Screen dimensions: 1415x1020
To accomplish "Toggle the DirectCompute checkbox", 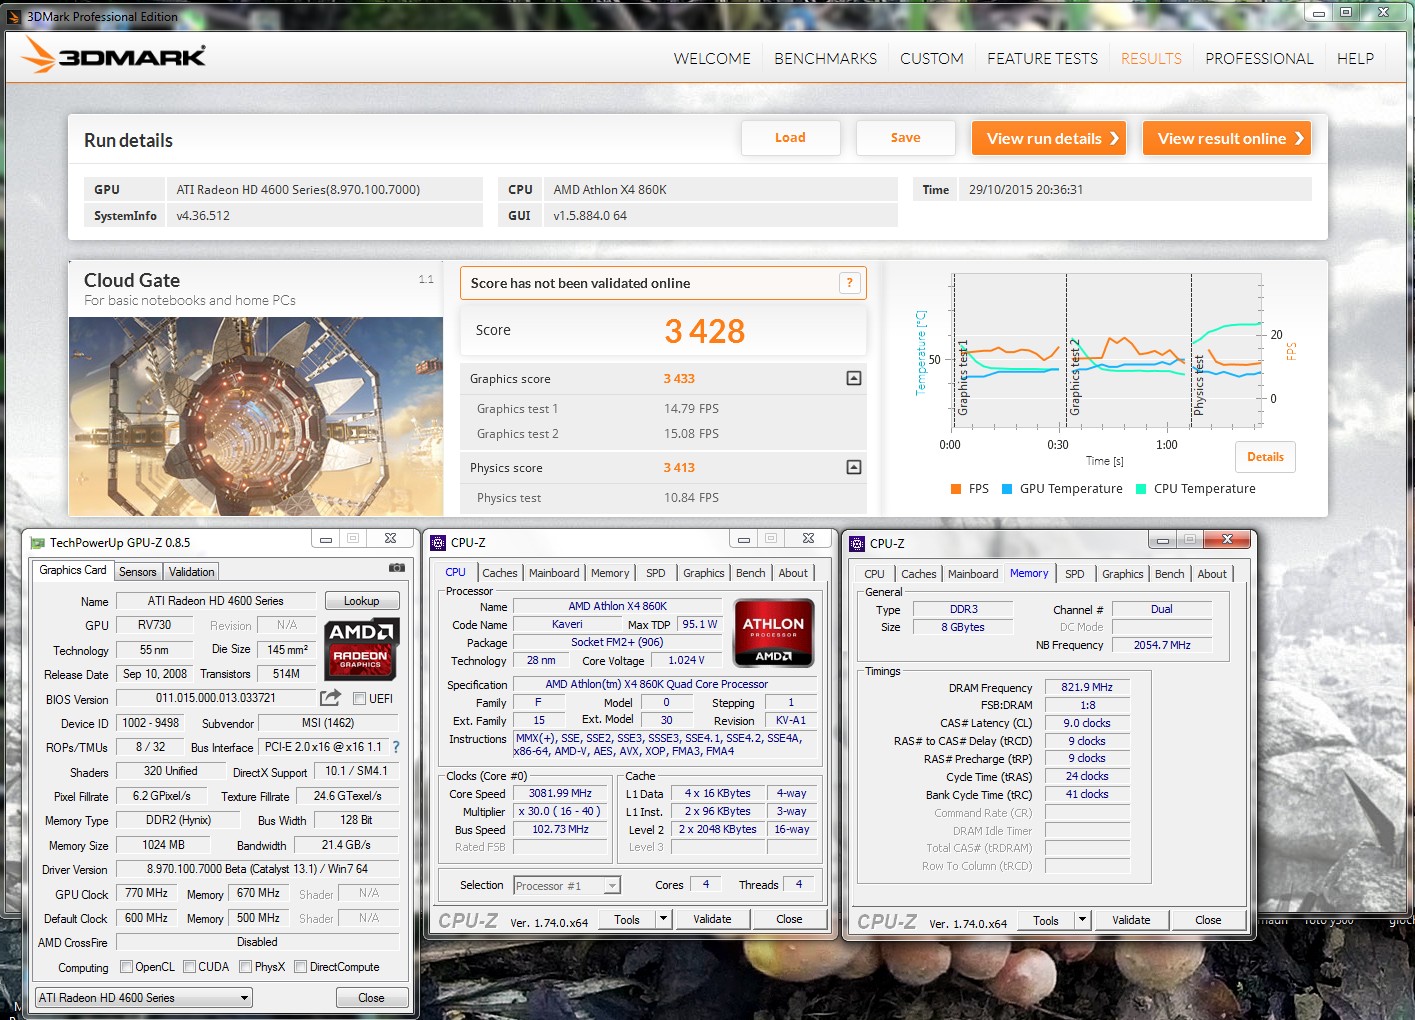I will [300, 967].
